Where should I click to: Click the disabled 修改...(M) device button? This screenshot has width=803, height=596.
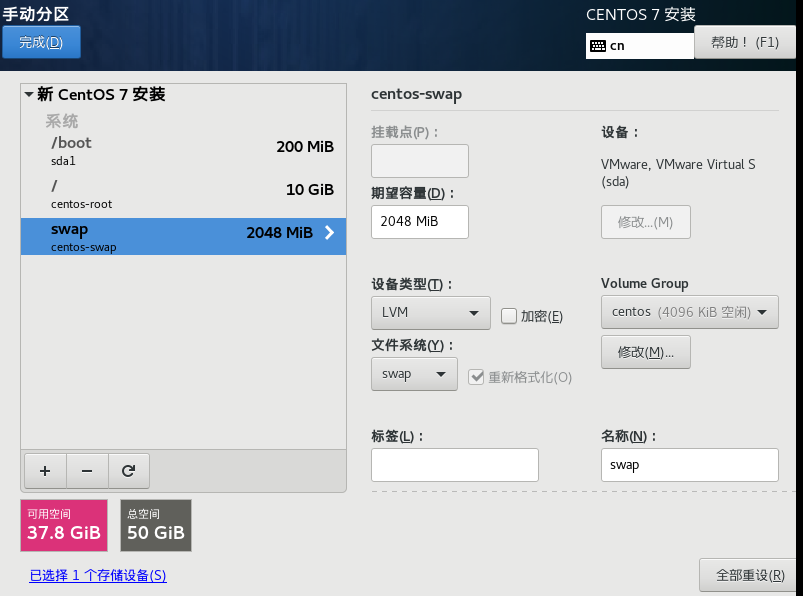click(645, 222)
